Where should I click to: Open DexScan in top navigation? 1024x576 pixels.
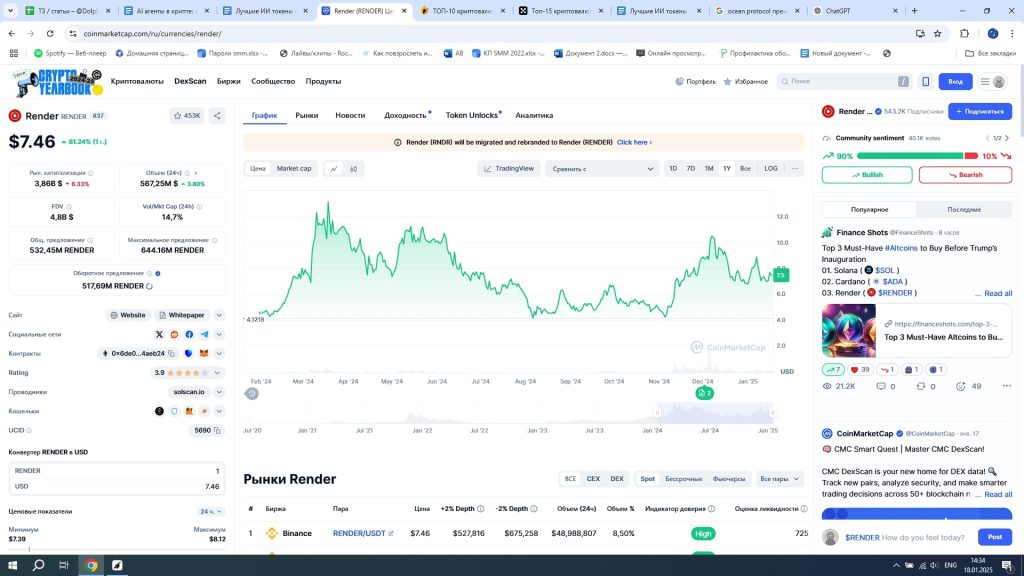(190, 81)
